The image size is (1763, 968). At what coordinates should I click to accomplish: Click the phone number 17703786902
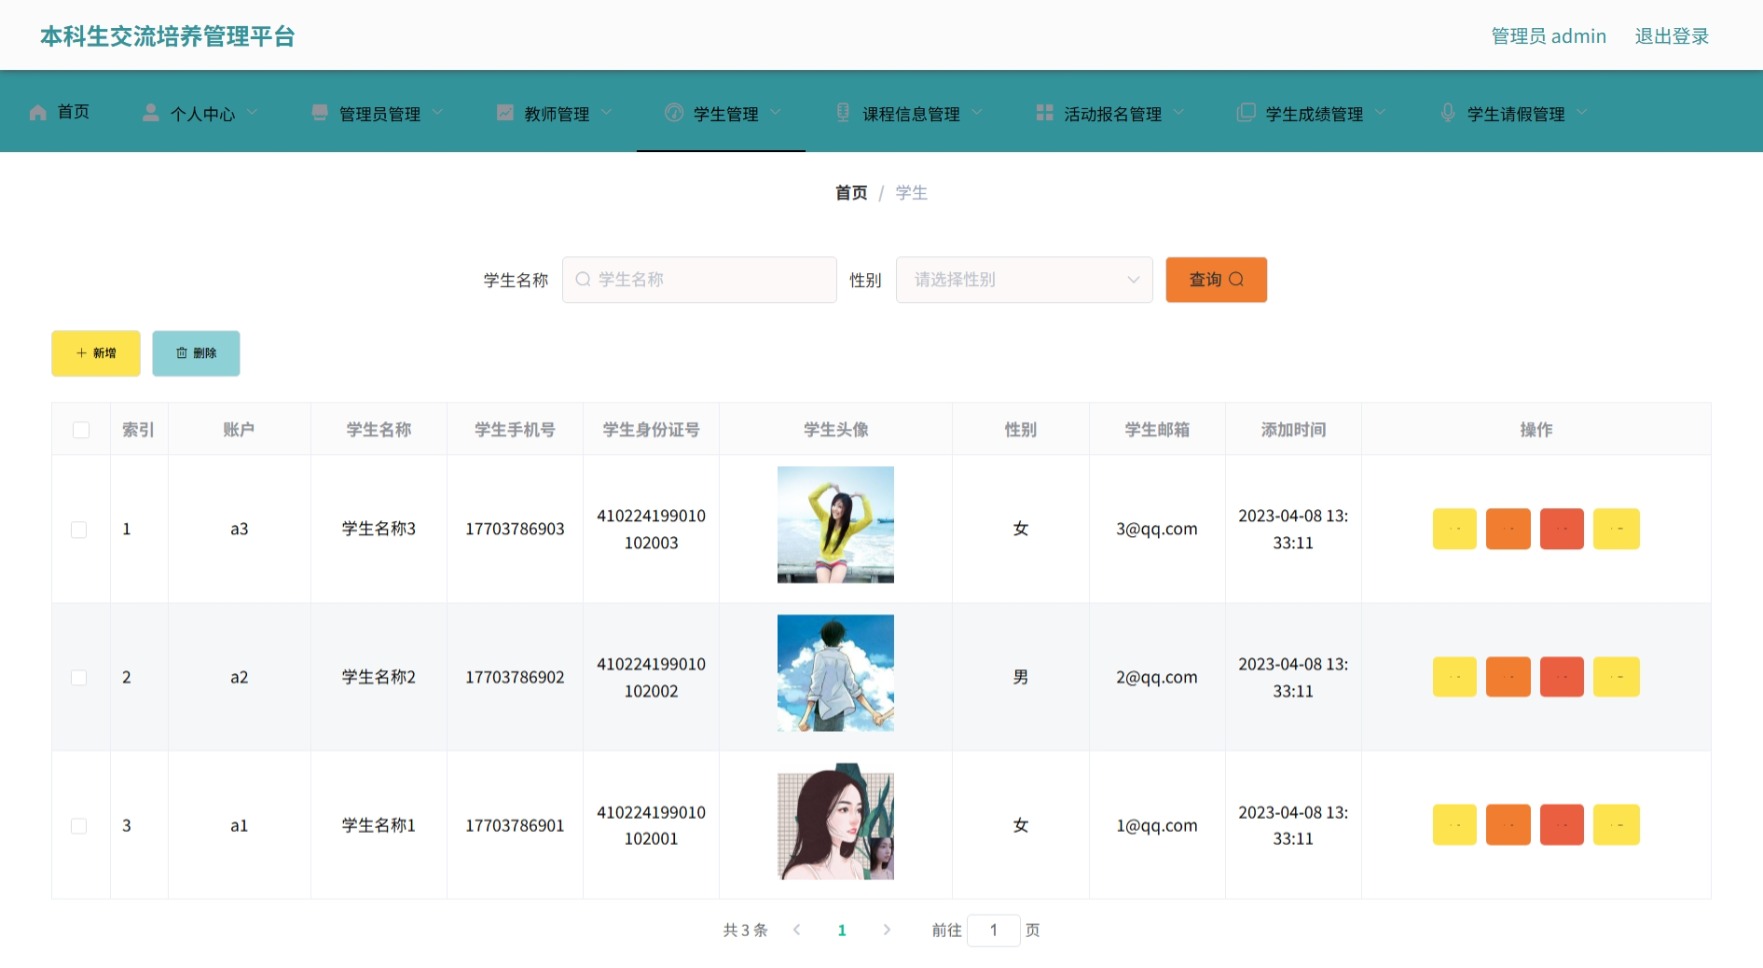tap(514, 677)
